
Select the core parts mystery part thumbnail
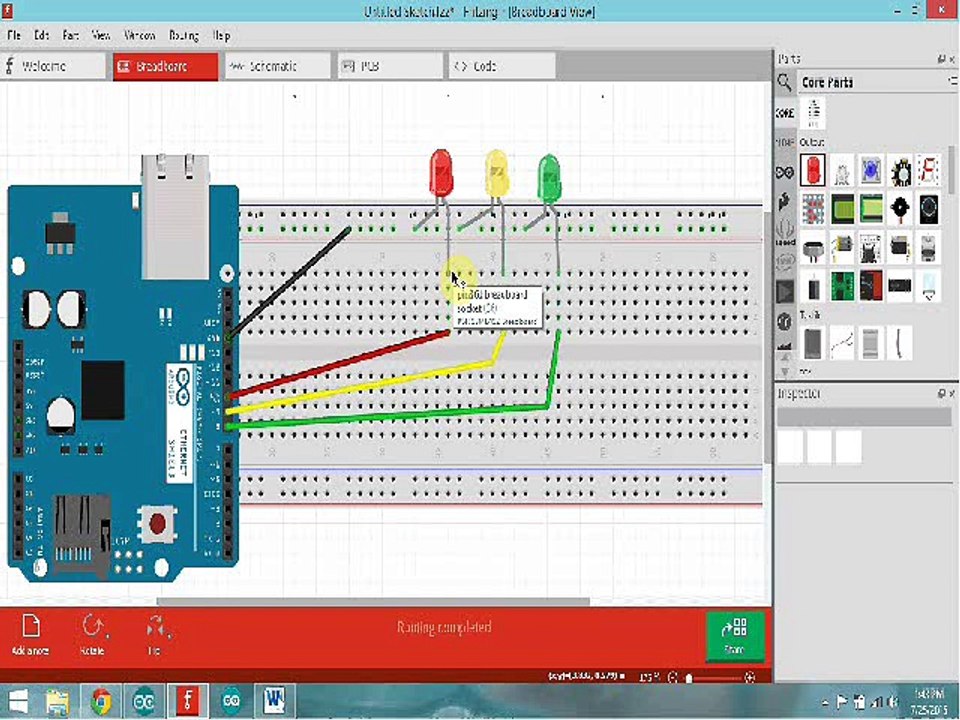tap(813, 113)
